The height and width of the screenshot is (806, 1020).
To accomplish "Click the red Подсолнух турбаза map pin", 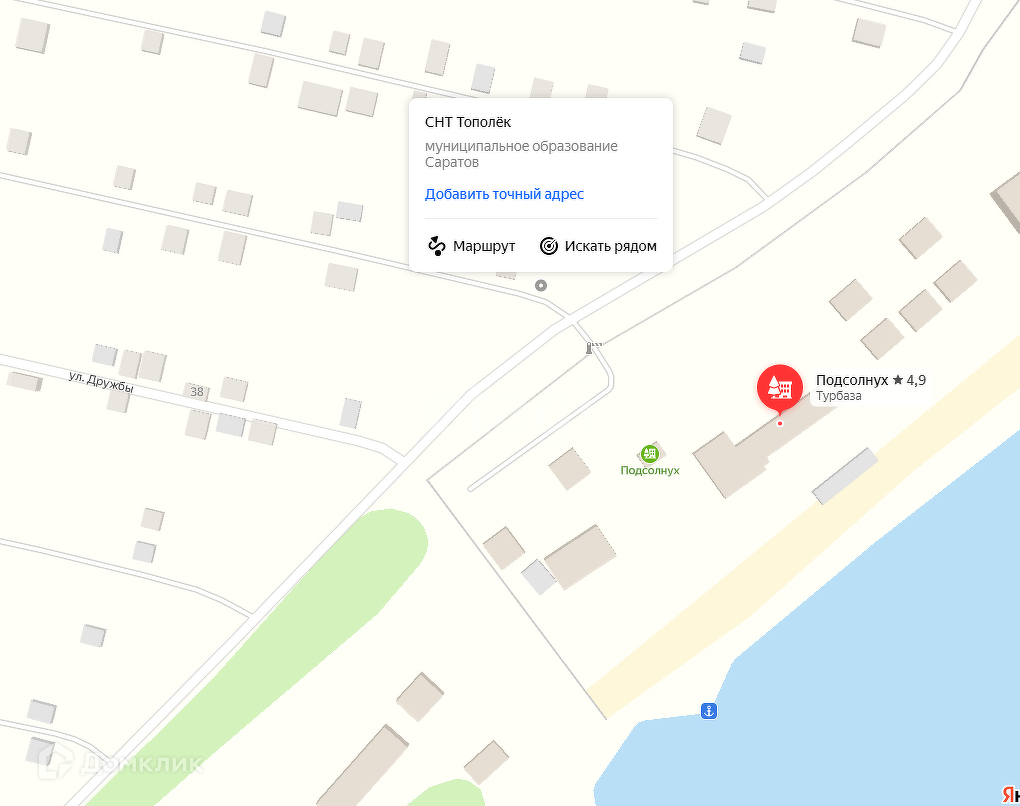I will tap(779, 389).
